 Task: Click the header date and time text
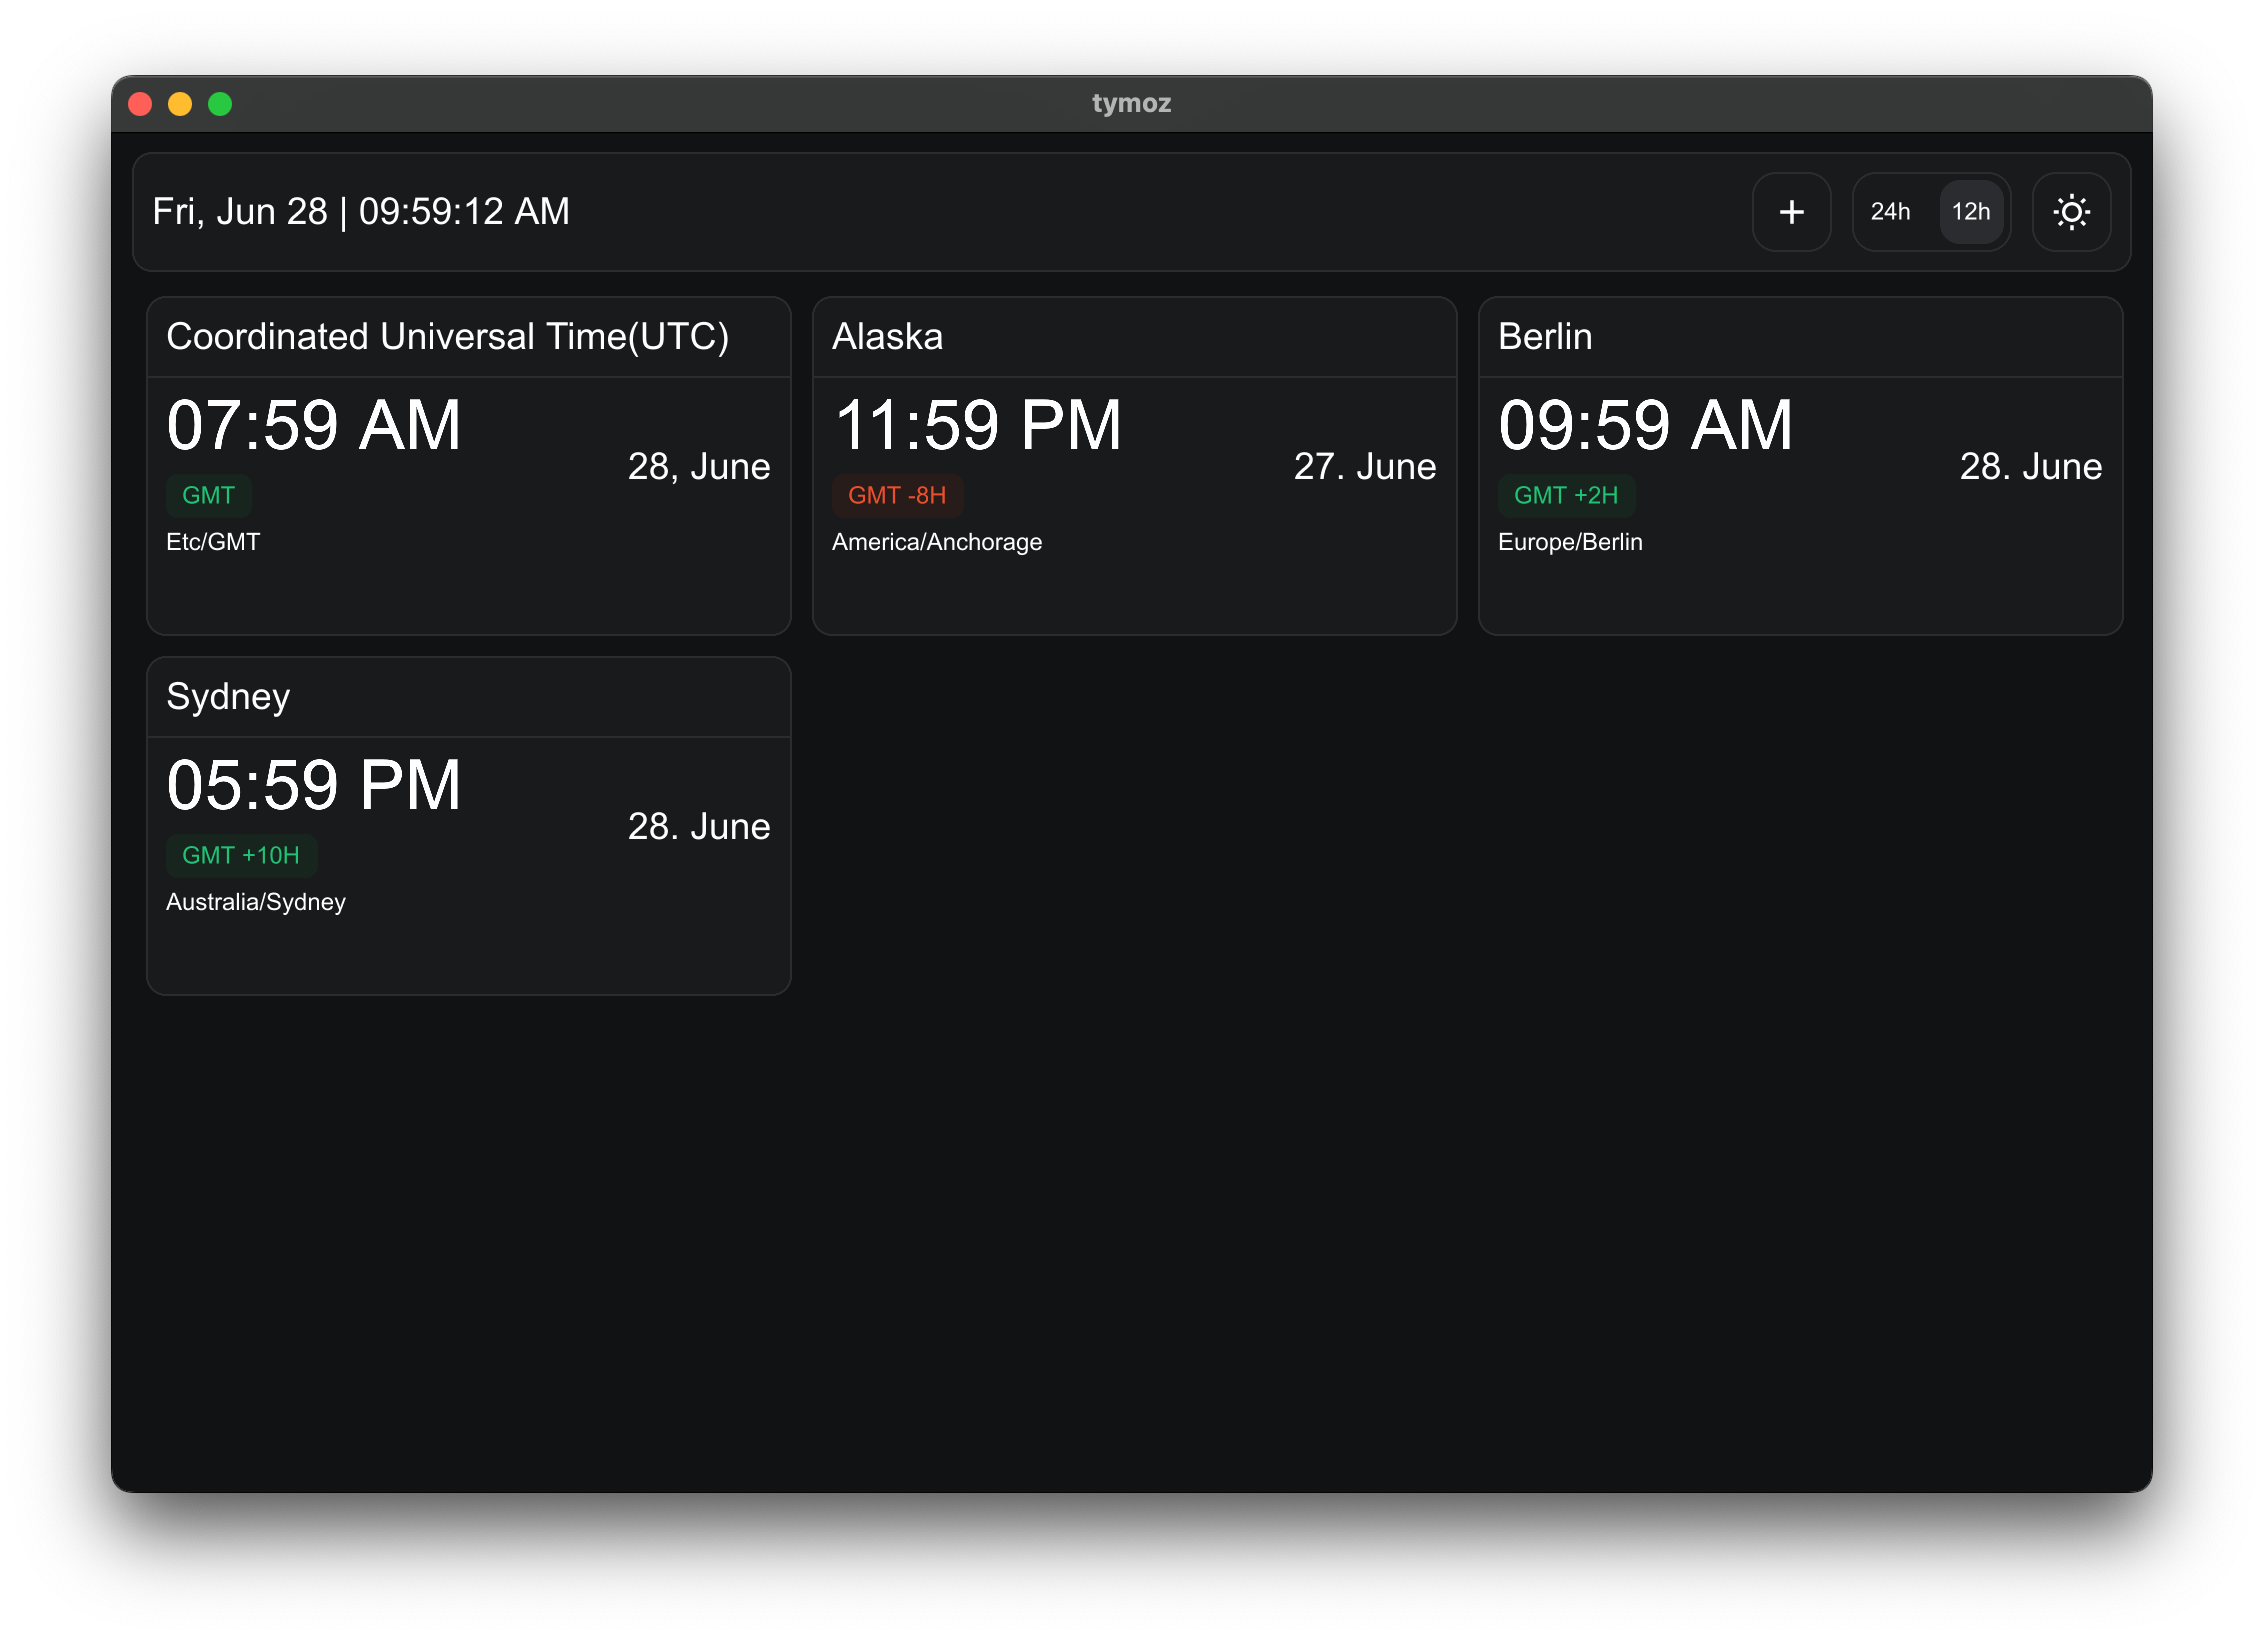(x=361, y=212)
